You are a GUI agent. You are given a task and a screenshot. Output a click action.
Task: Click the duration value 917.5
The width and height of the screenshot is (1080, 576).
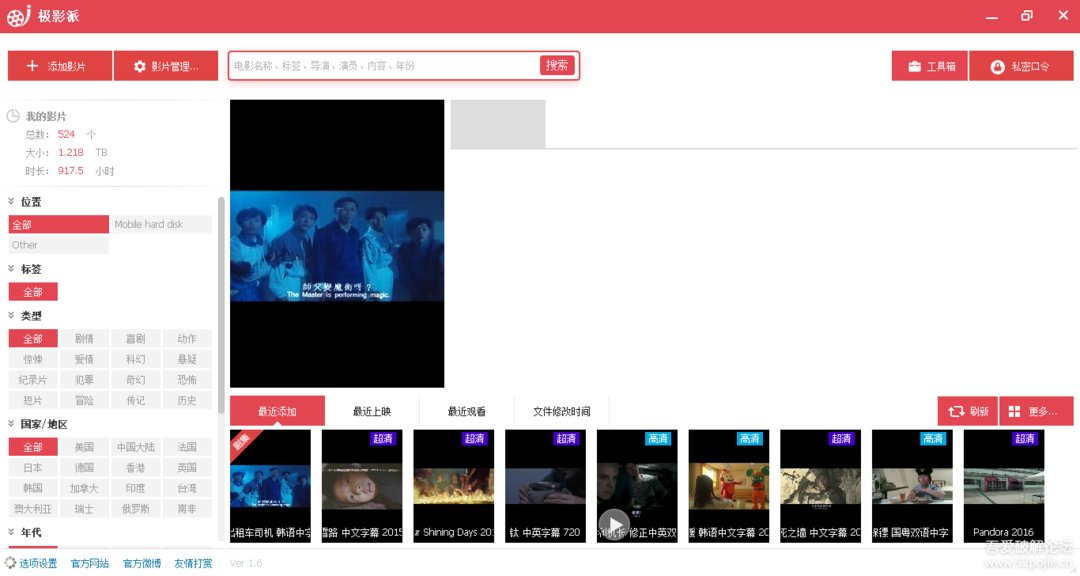[70, 170]
